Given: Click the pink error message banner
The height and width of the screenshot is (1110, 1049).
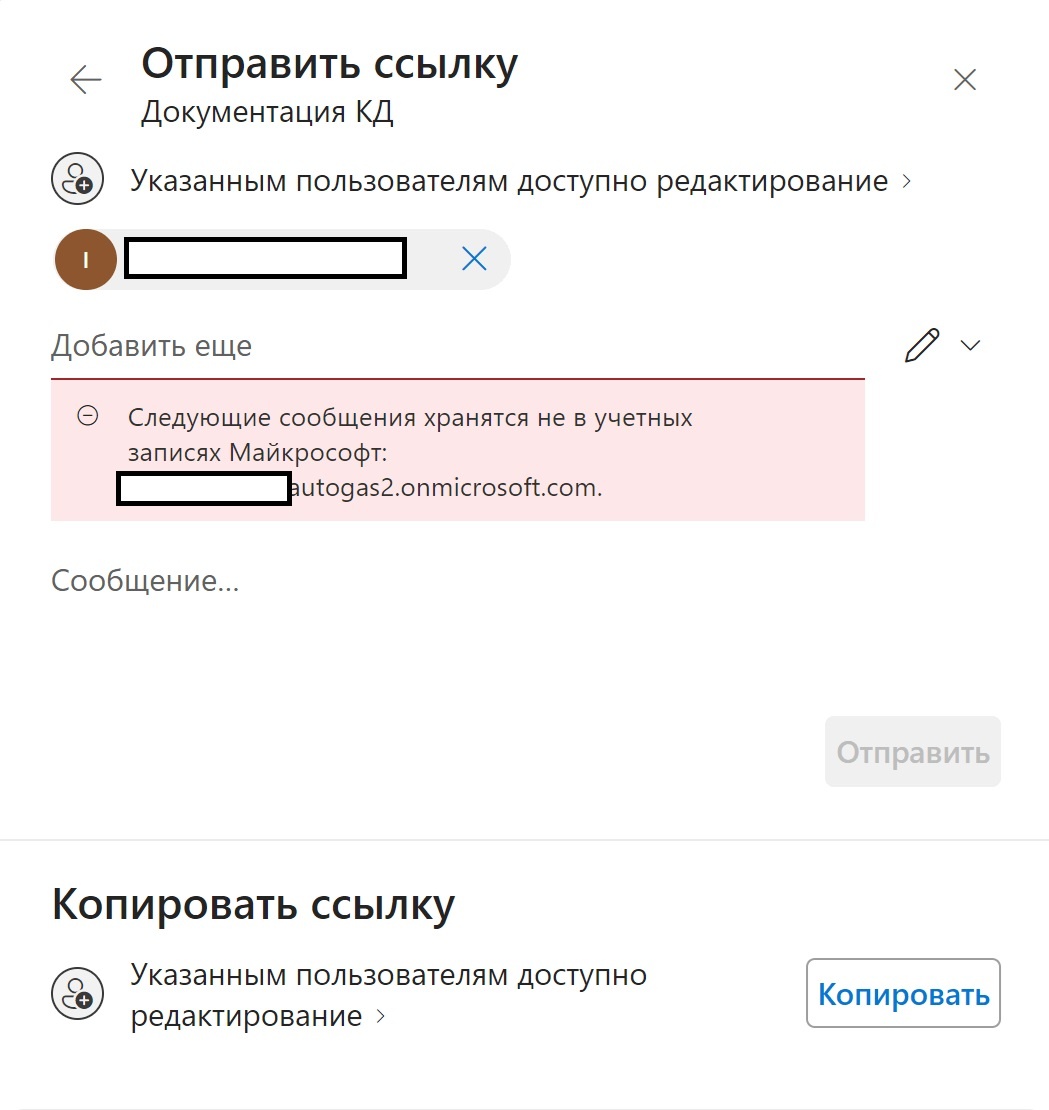Looking at the screenshot, I should pos(457,450).
